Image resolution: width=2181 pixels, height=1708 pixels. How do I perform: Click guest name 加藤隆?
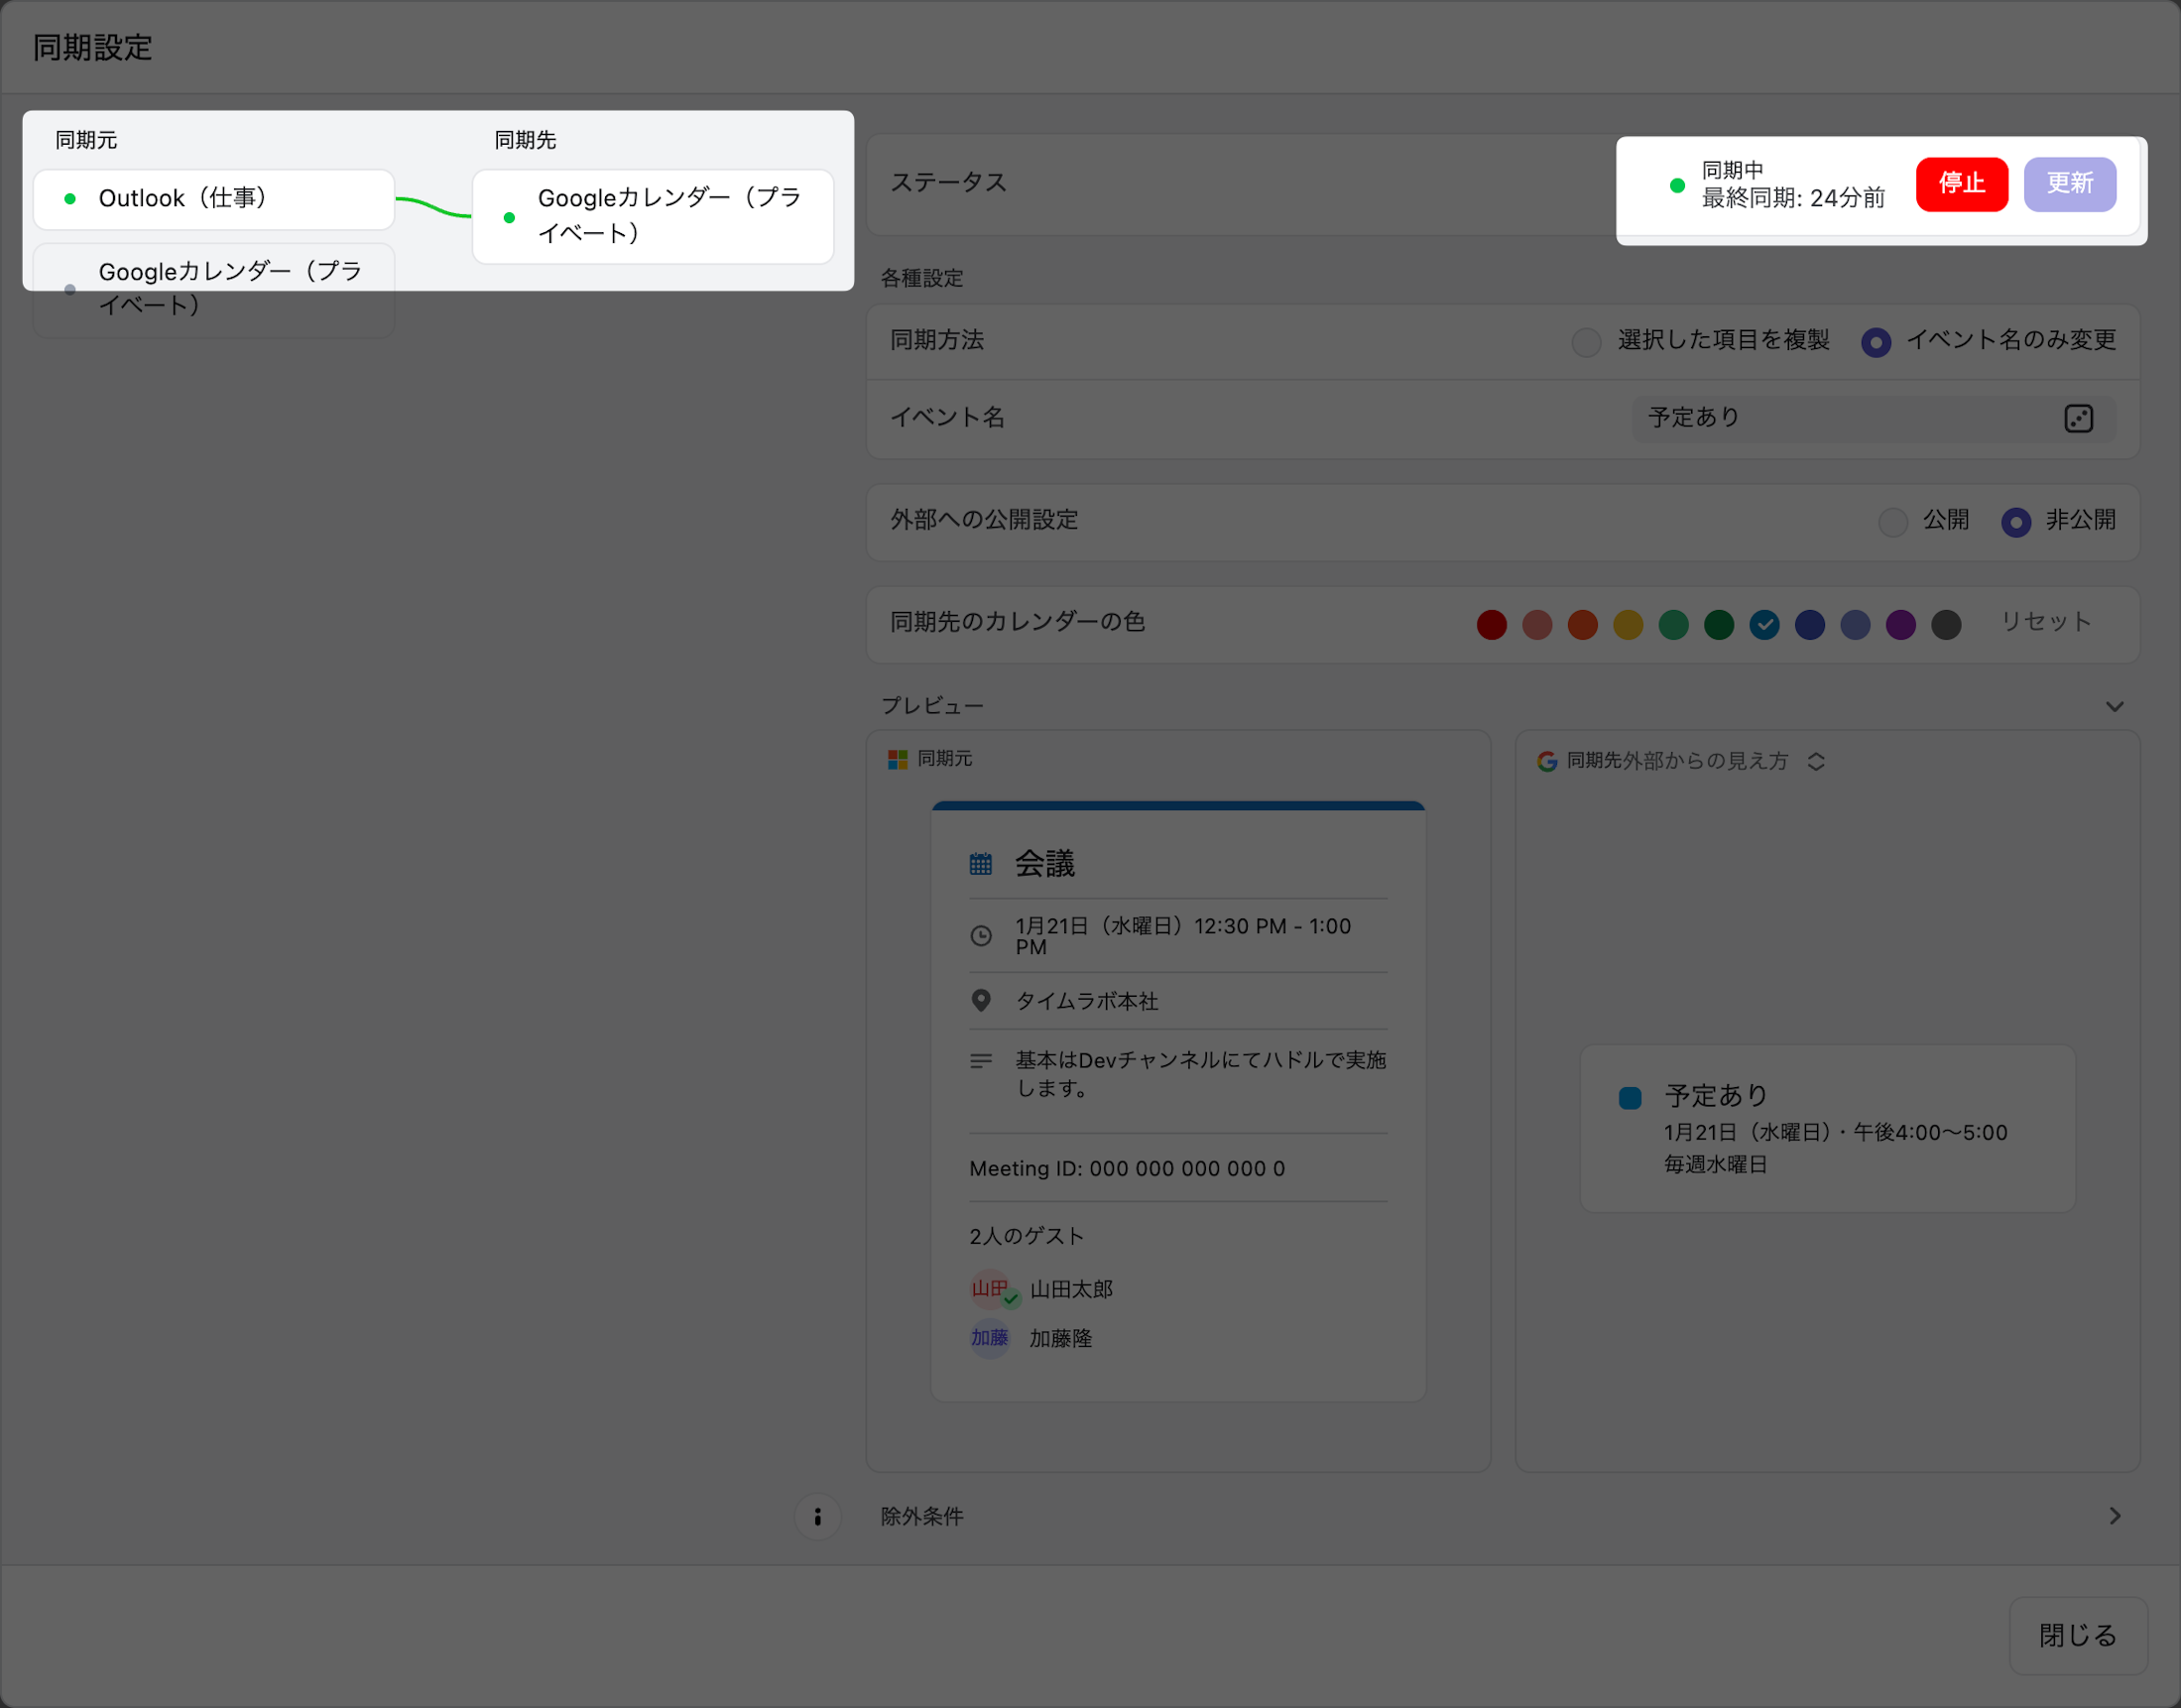pyautogui.click(x=1060, y=1338)
